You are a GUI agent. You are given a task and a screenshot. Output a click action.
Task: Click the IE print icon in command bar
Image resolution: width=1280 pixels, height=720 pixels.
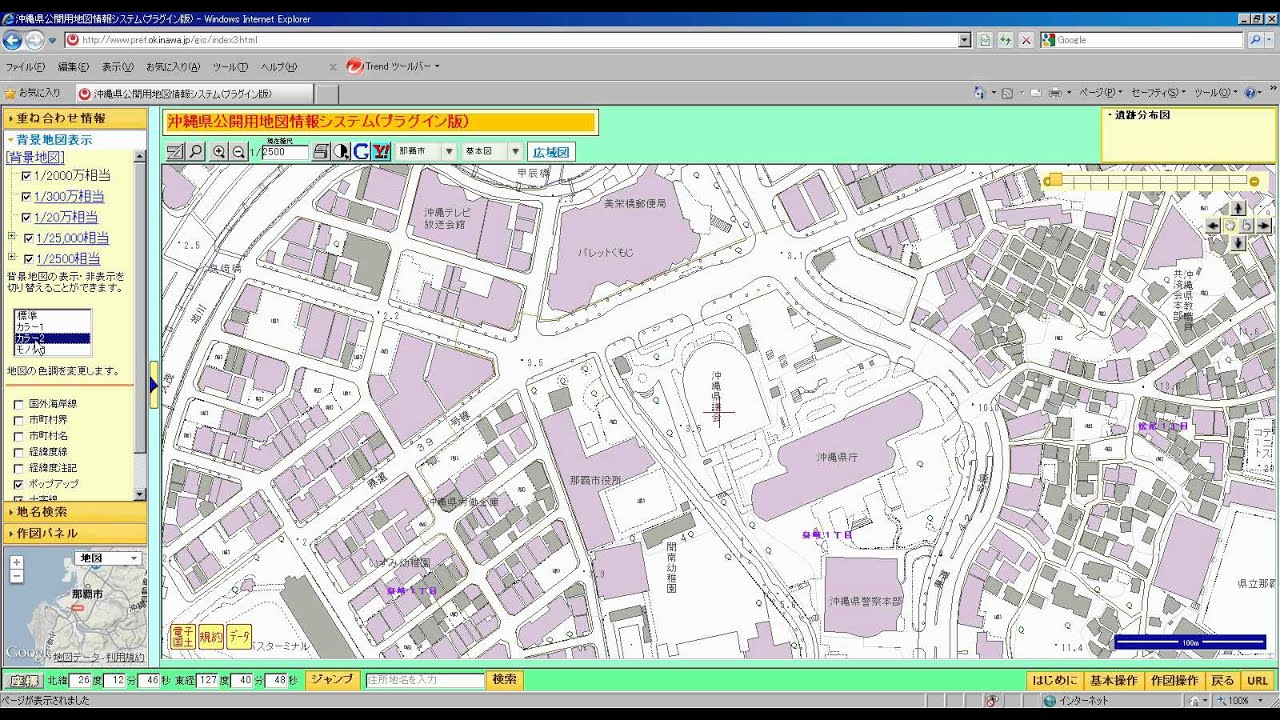(1055, 93)
